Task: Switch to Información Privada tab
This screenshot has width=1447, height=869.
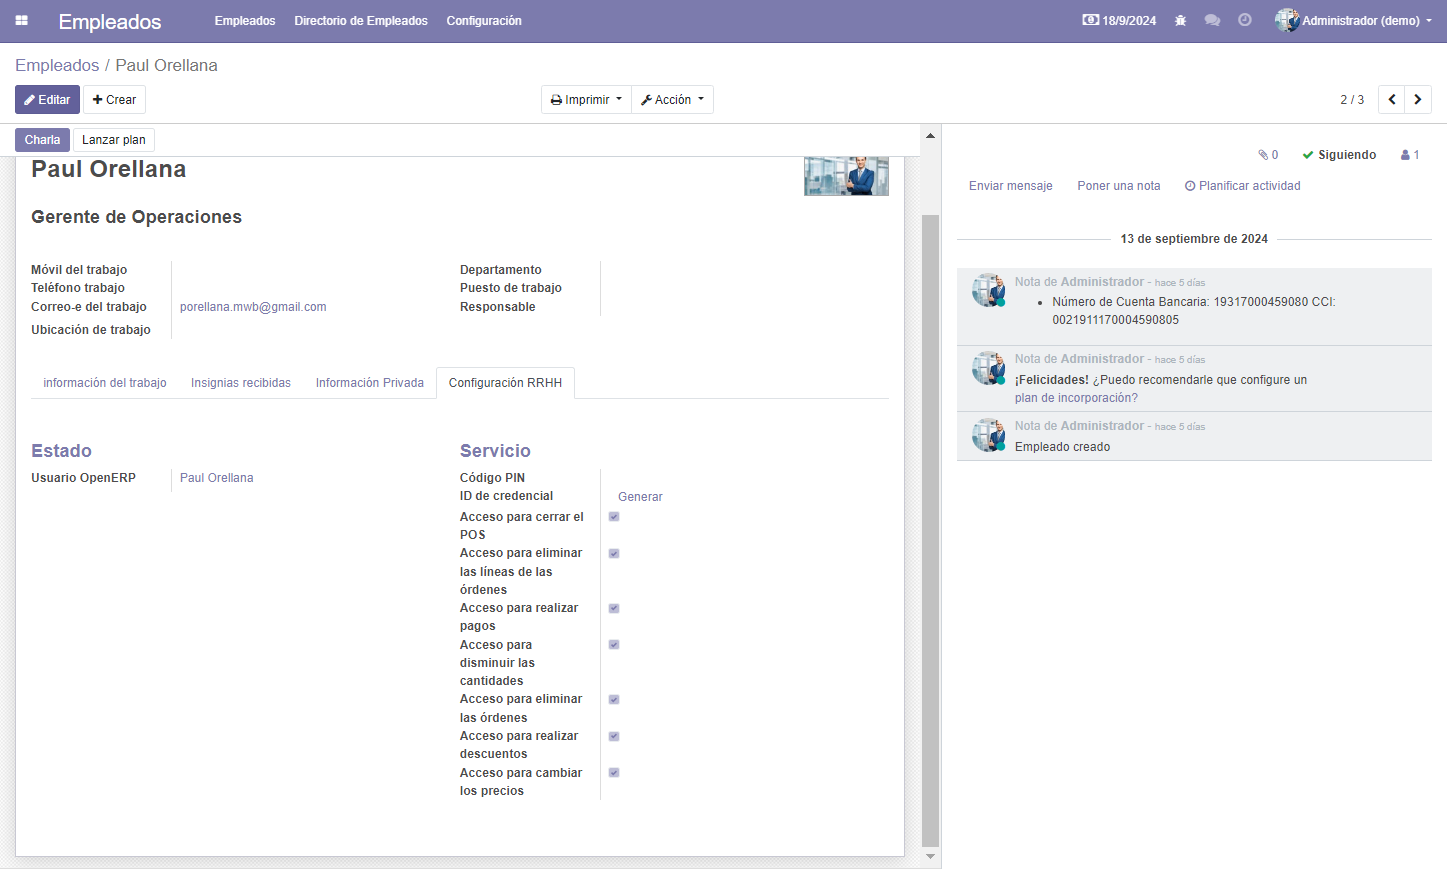Action: point(370,383)
